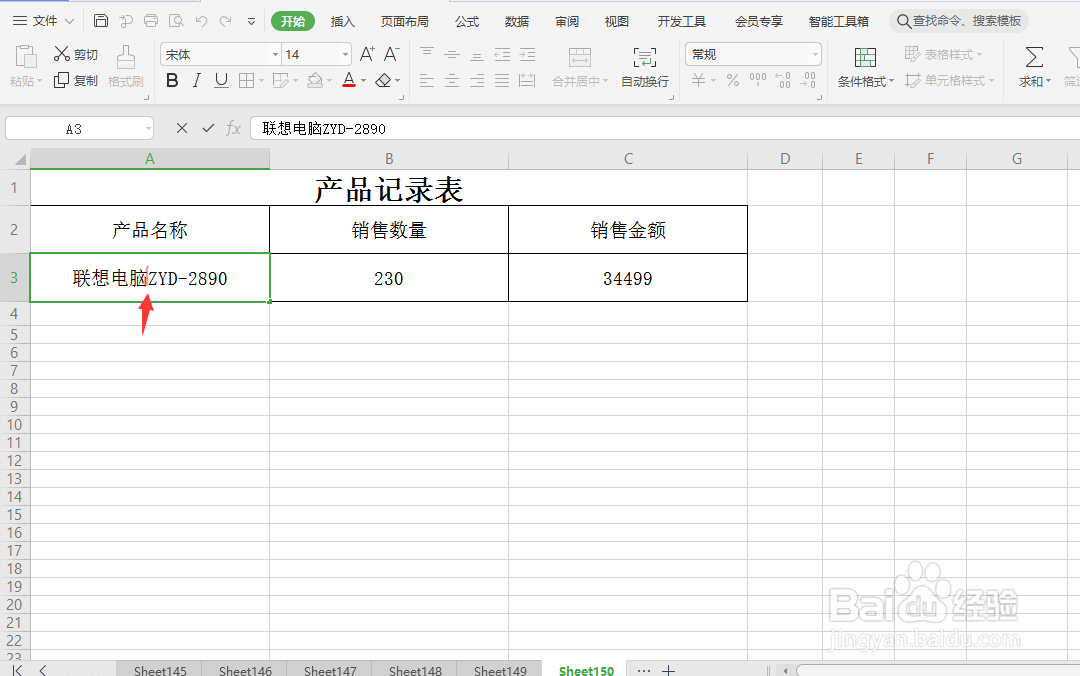
Task: Align text to top
Action: point(427,54)
